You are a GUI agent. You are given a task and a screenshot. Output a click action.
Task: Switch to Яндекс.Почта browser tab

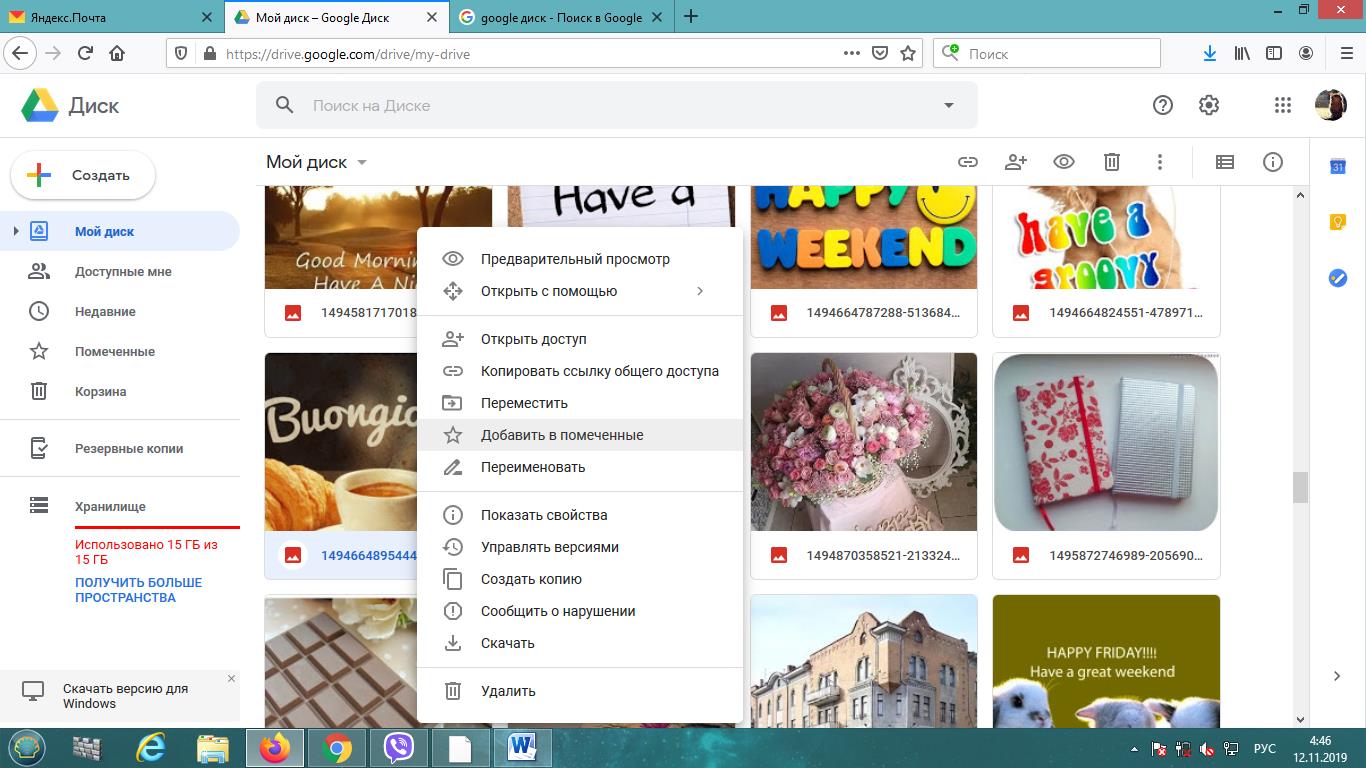[112, 17]
